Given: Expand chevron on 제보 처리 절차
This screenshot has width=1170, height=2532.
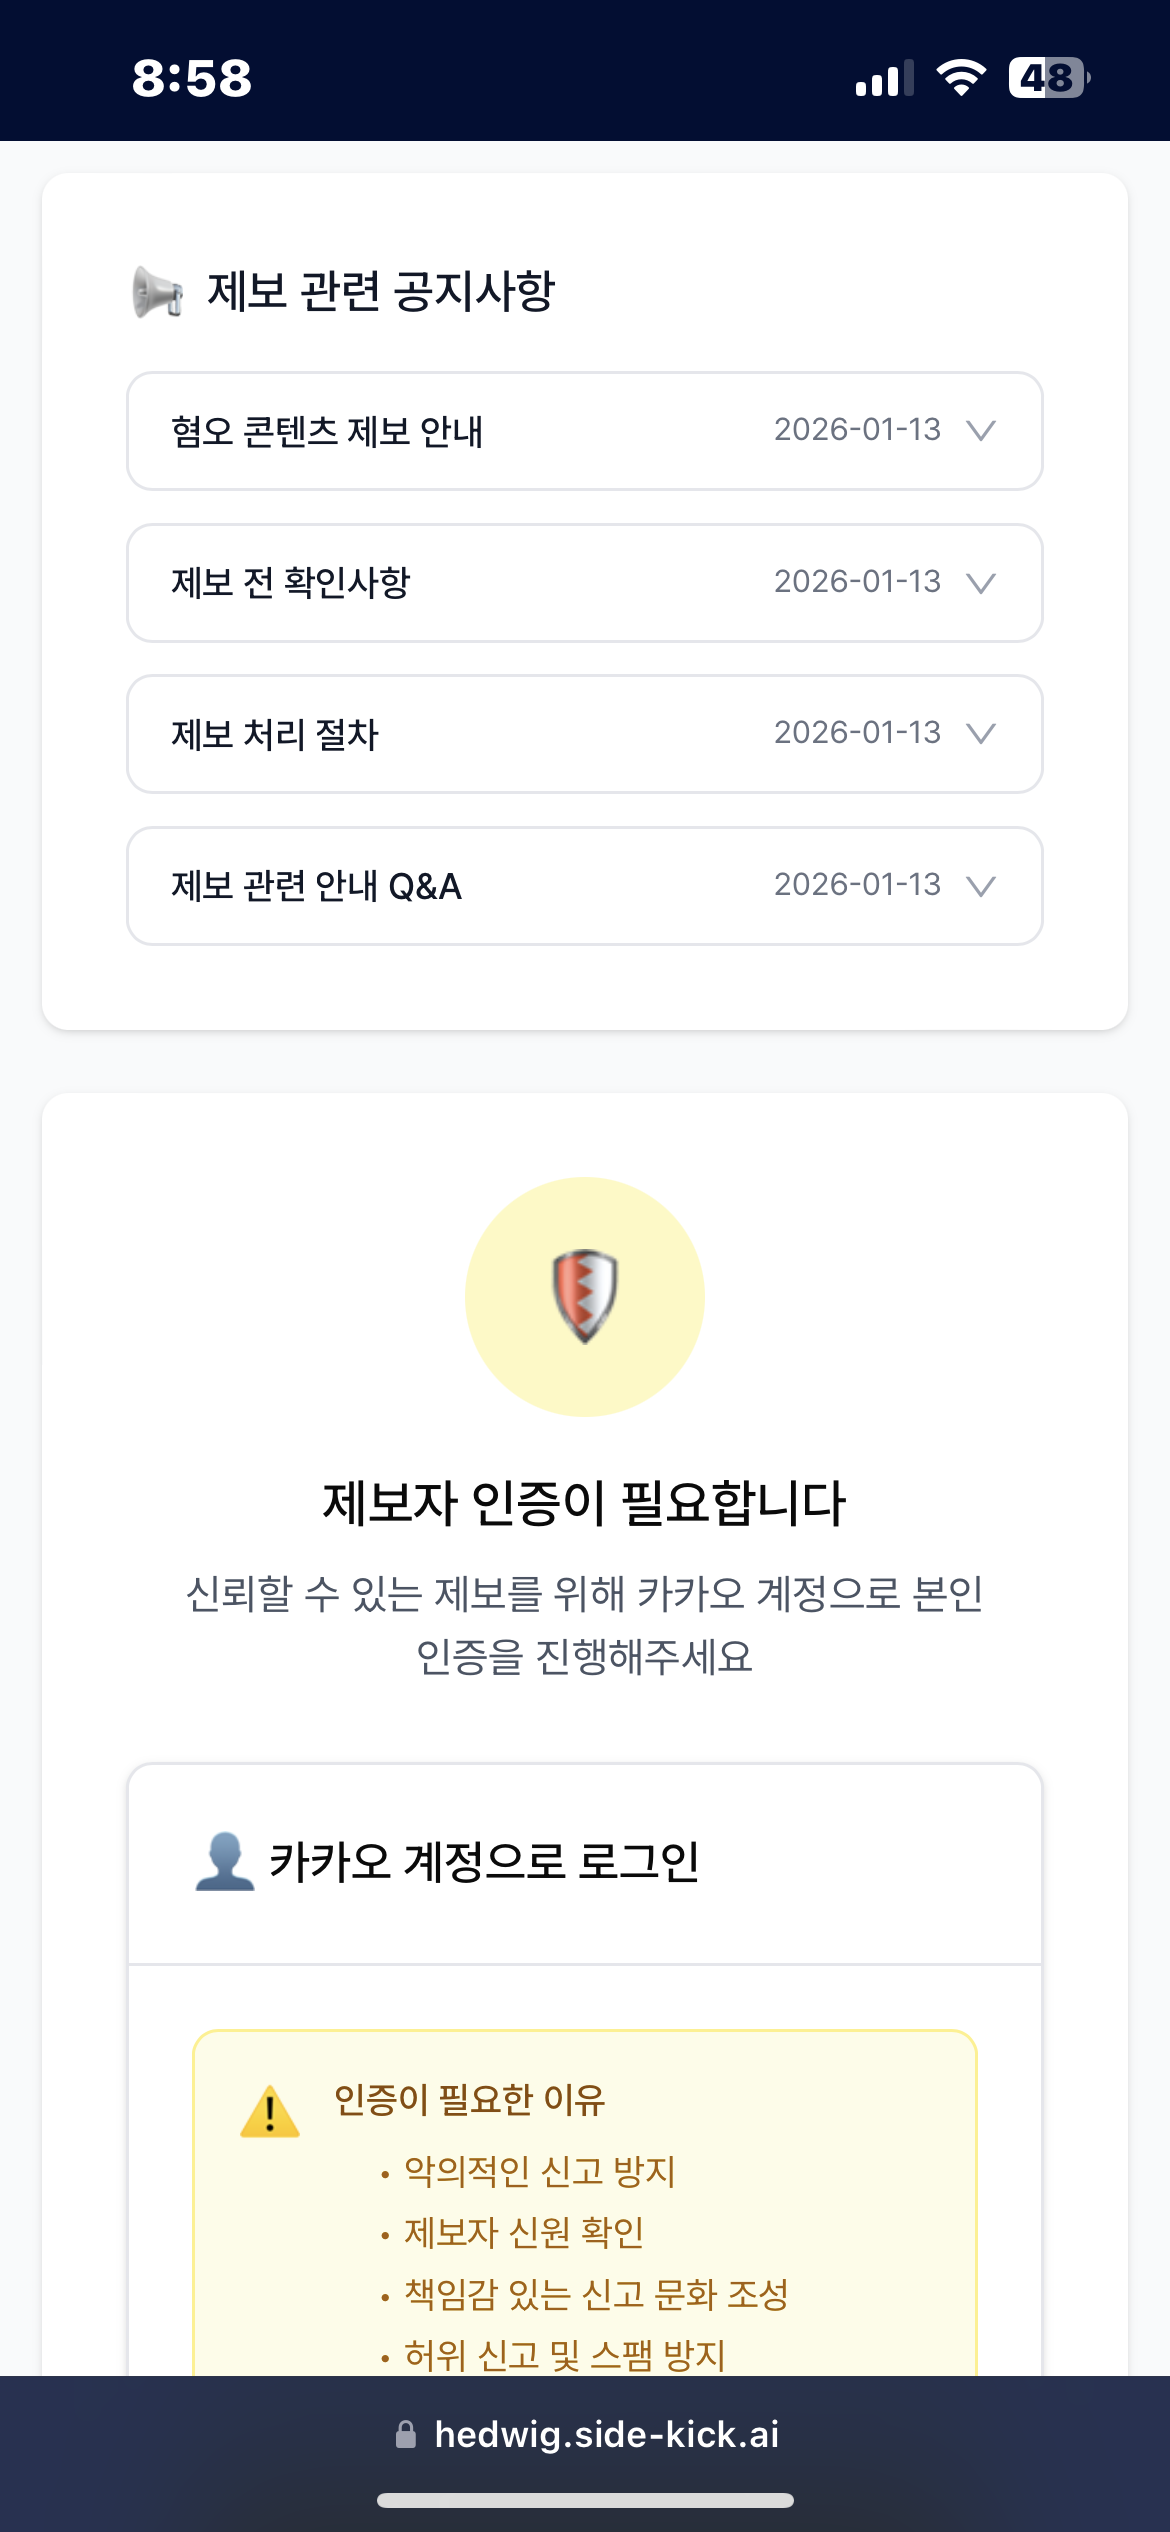Looking at the screenshot, I should (981, 734).
